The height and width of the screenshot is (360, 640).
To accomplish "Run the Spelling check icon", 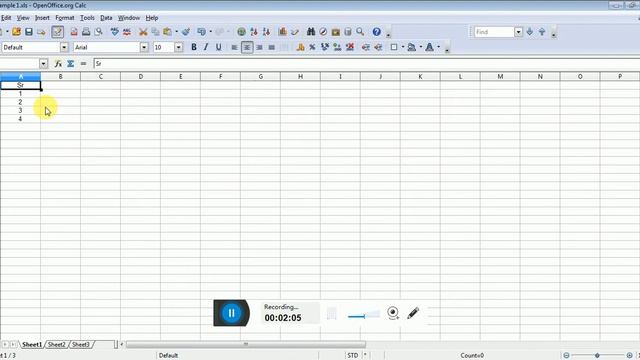I will click(x=115, y=32).
